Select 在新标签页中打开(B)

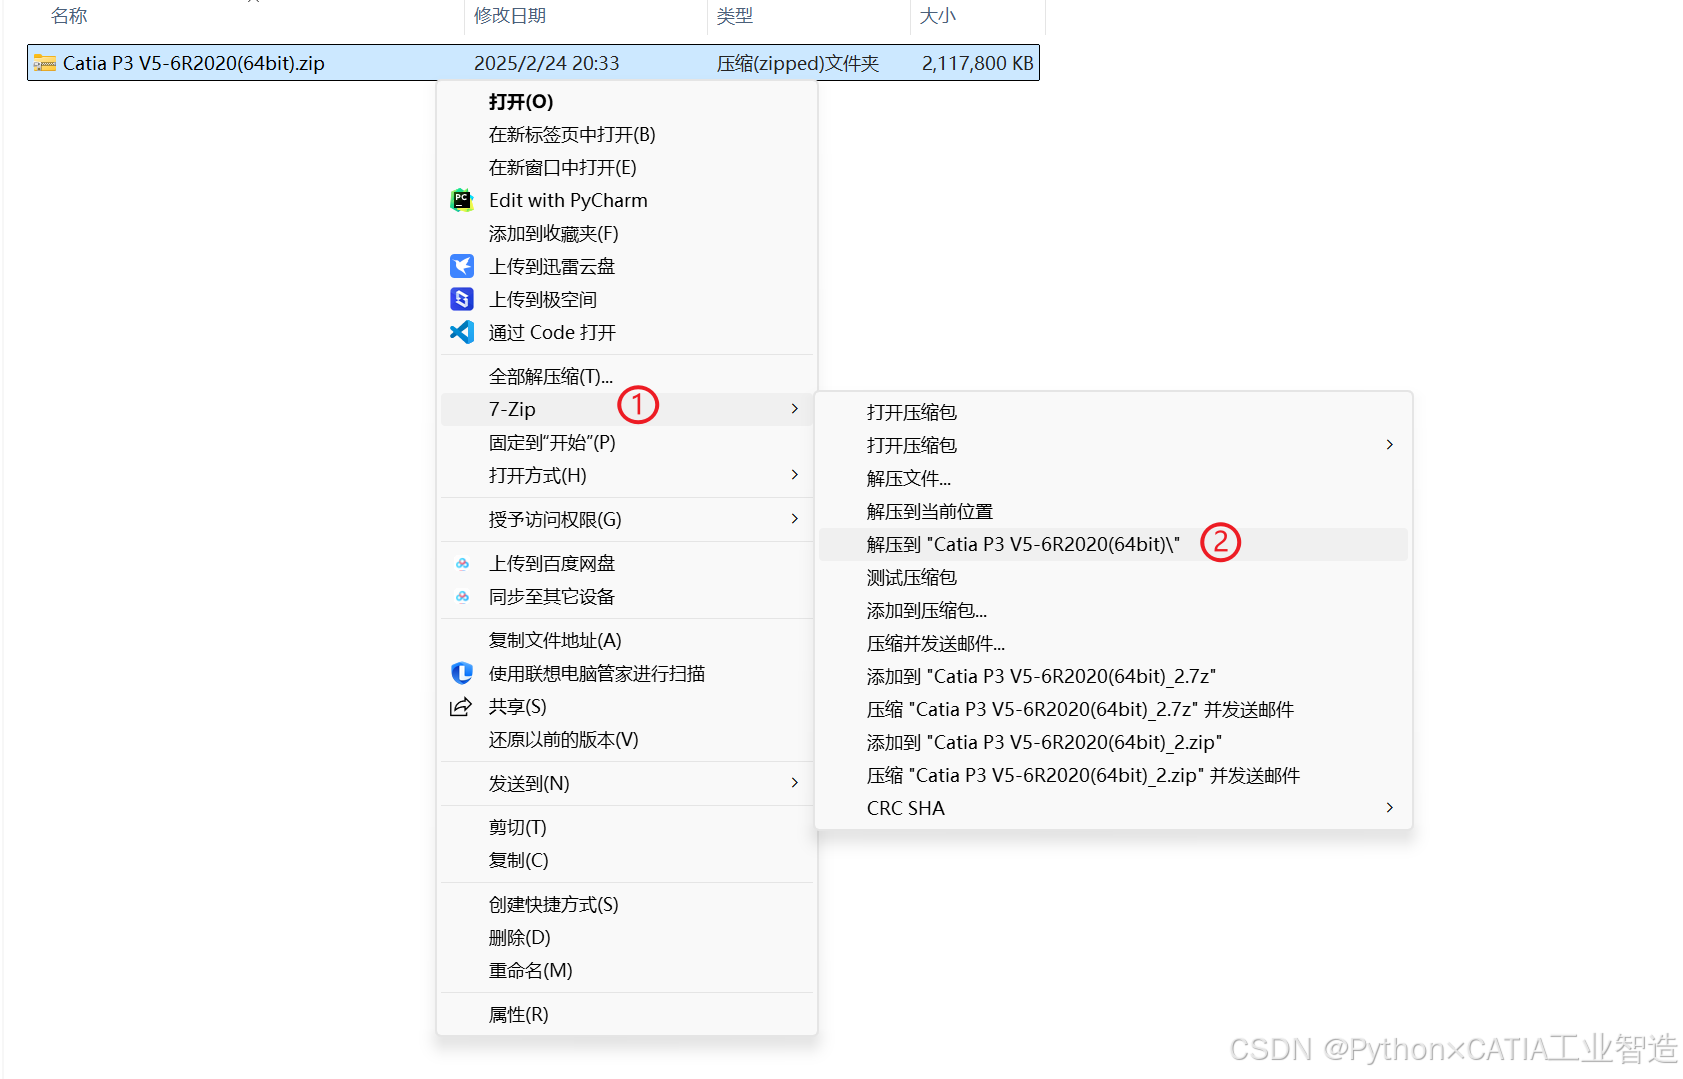627,135
